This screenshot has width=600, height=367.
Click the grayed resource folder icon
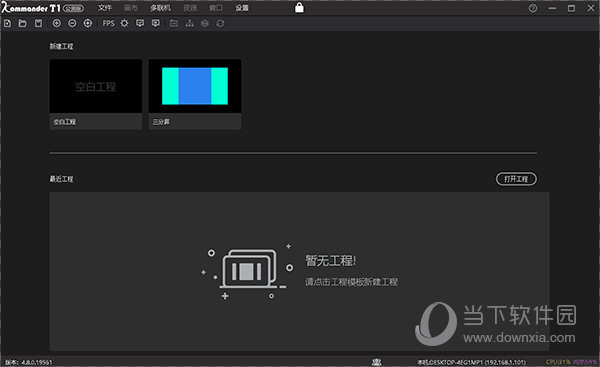click(174, 24)
